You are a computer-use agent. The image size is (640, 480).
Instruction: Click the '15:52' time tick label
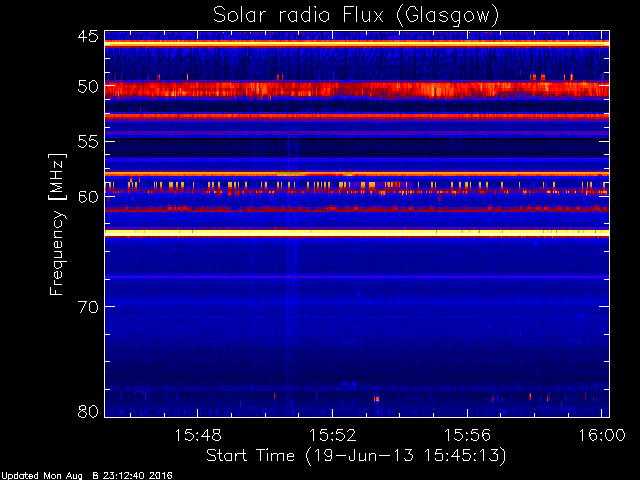tap(333, 435)
